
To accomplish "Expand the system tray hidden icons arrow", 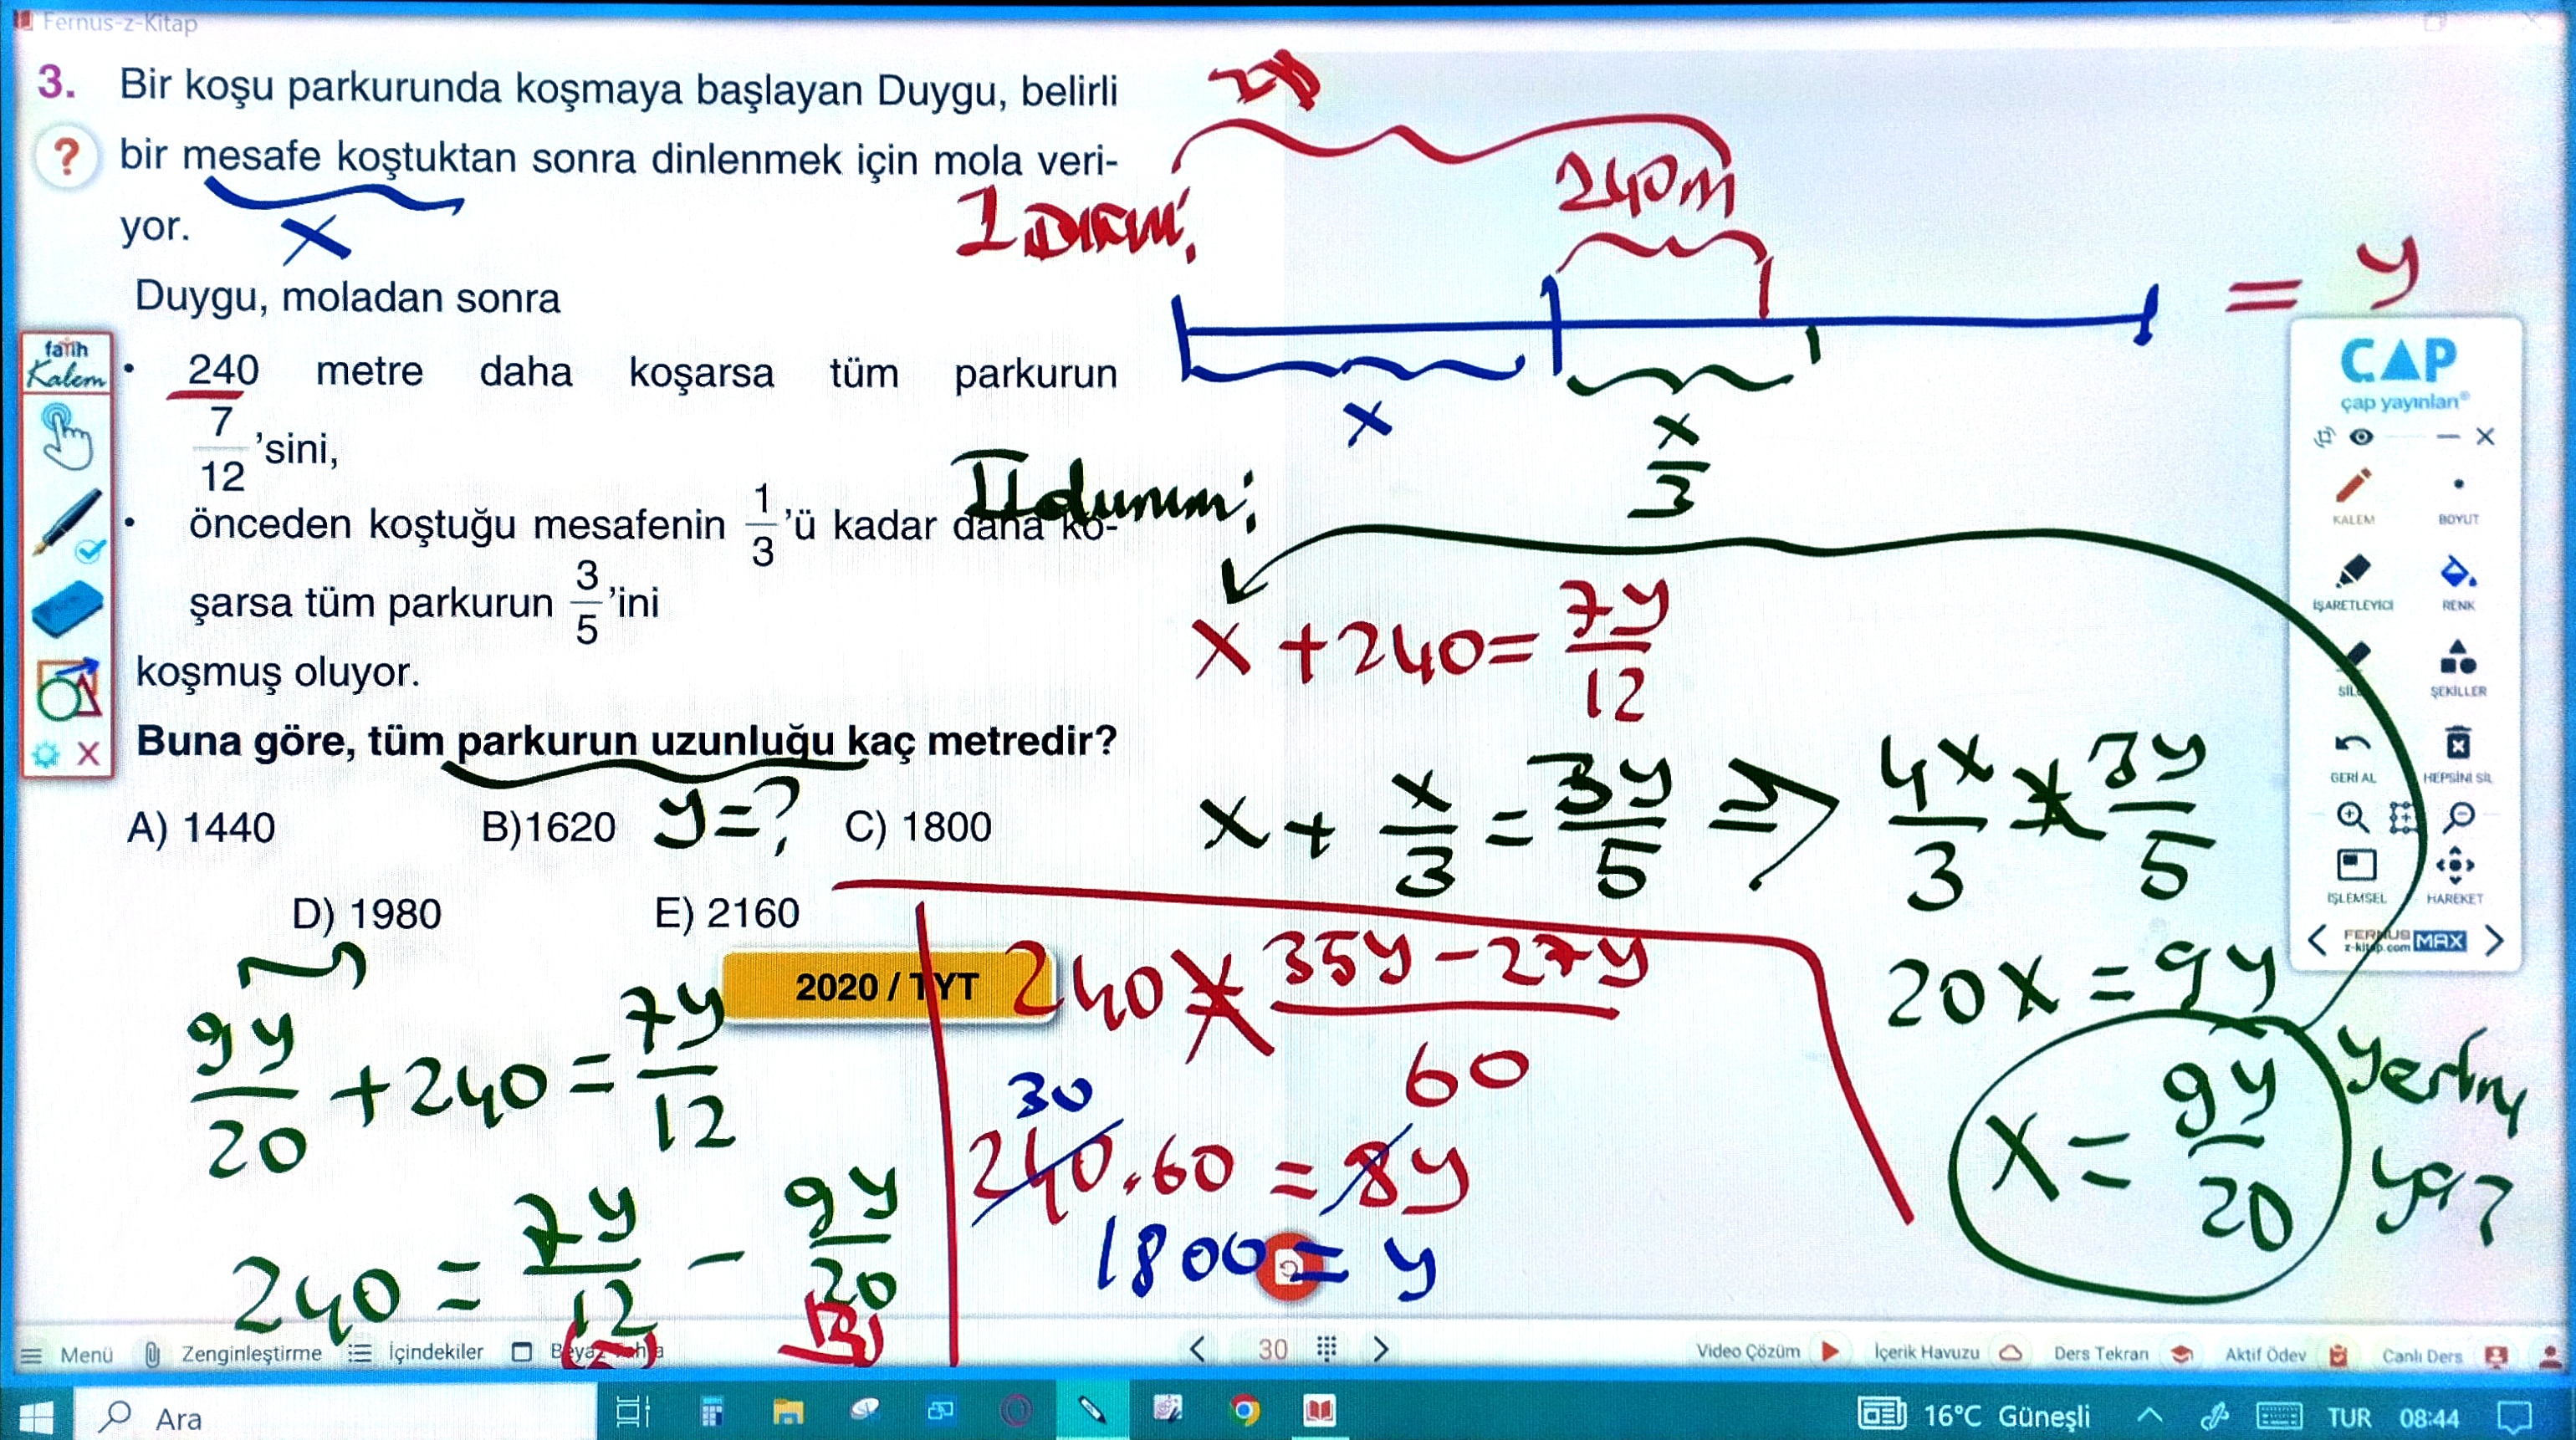I will [2149, 1415].
